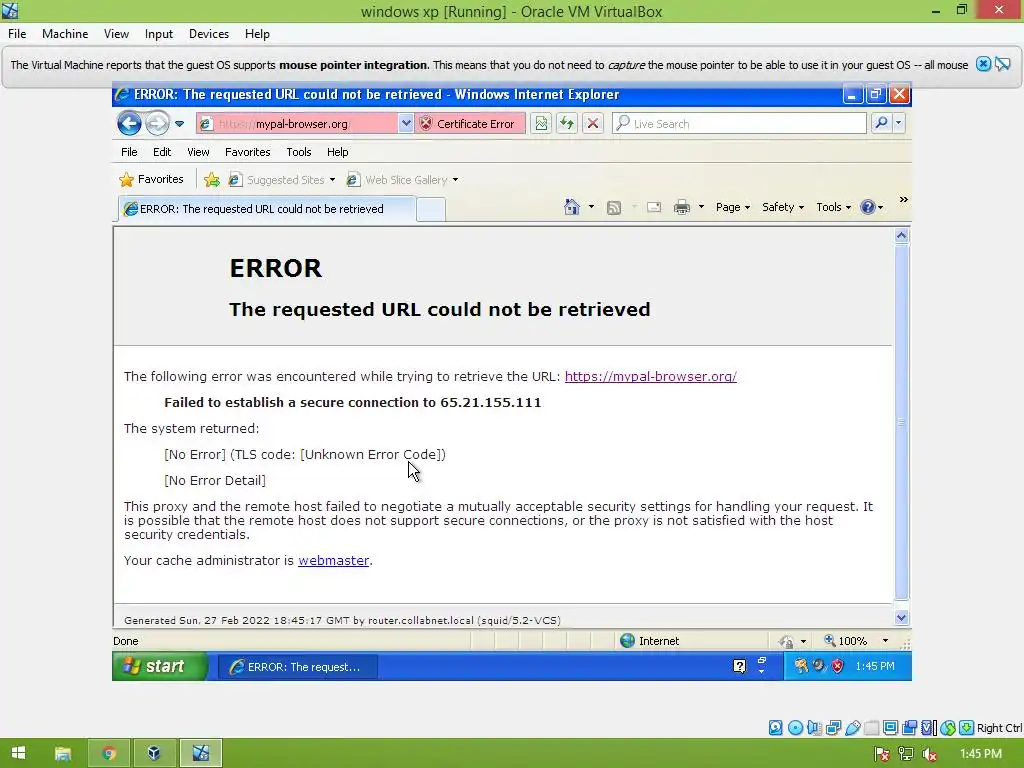This screenshot has width=1024, height=768.
Task: Click the suppress-notification icon beside dismiss
Action: (1002, 64)
